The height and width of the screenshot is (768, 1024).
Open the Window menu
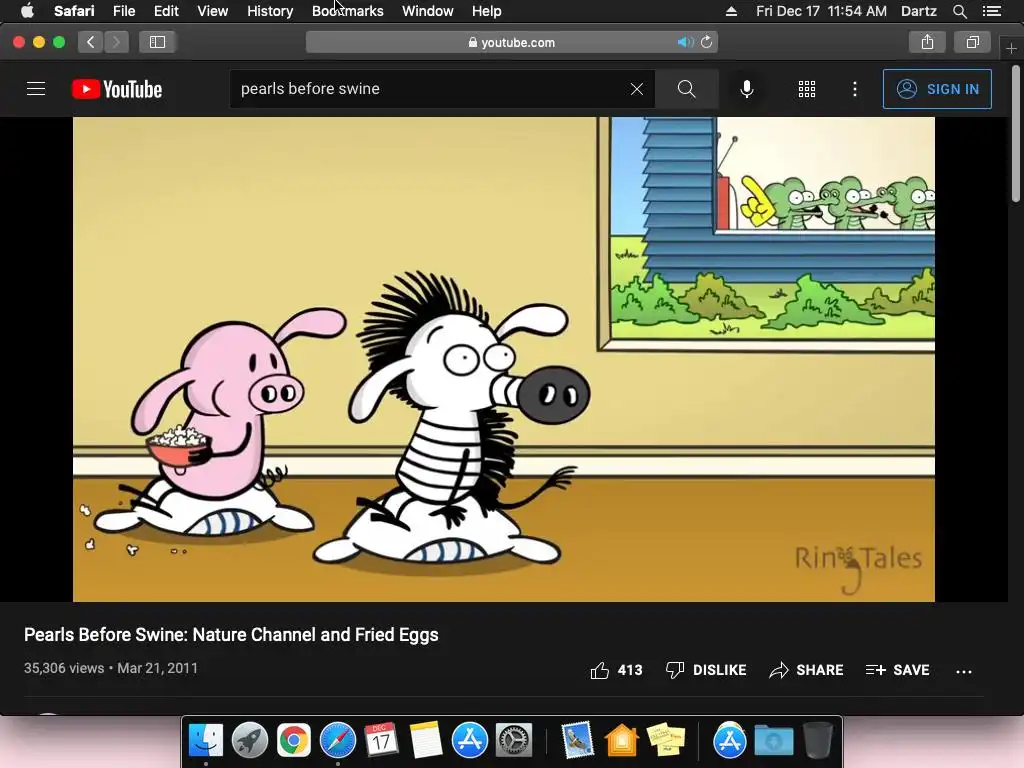point(428,11)
